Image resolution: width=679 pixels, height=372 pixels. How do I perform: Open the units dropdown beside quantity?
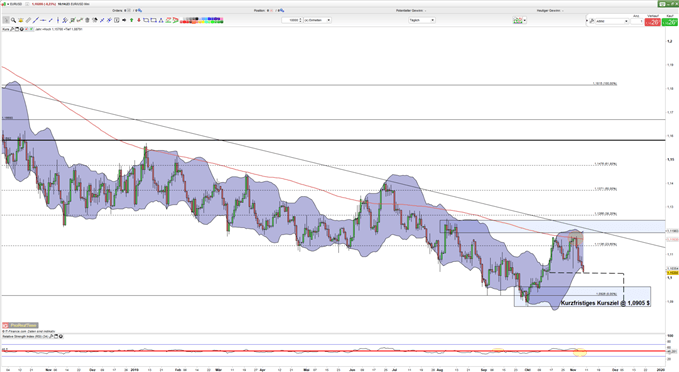tap(317, 20)
